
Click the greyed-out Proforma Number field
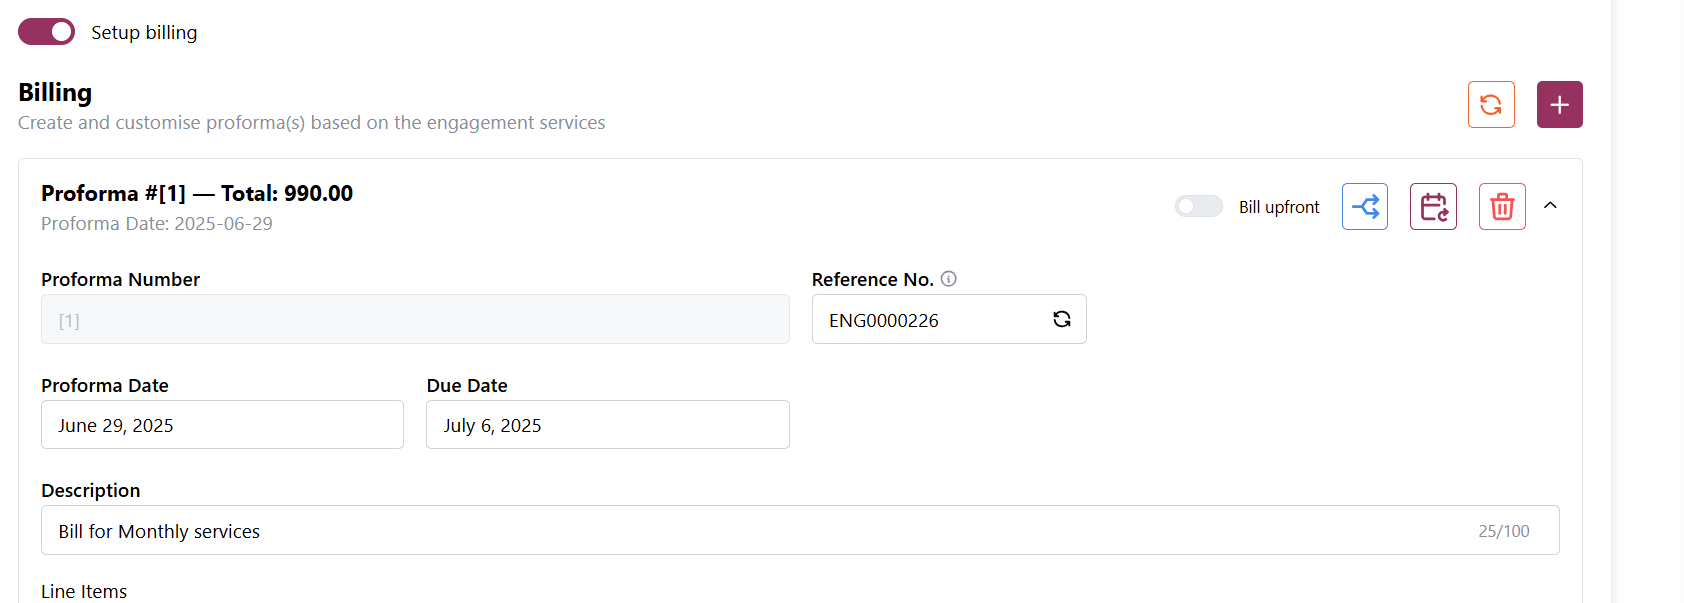tap(415, 320)
